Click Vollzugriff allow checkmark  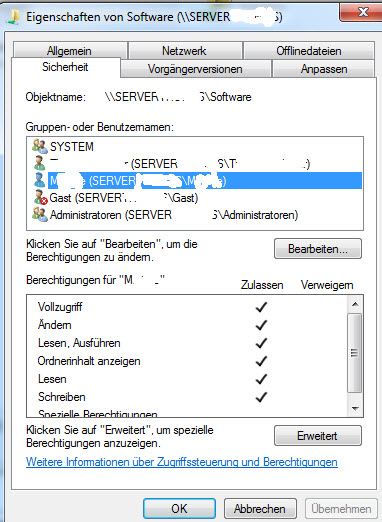[x=261, y=307]
